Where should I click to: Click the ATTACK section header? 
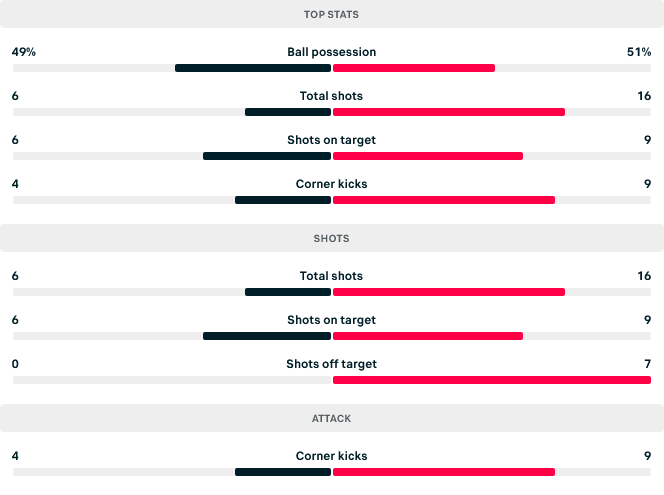click(x=331, y=418)
